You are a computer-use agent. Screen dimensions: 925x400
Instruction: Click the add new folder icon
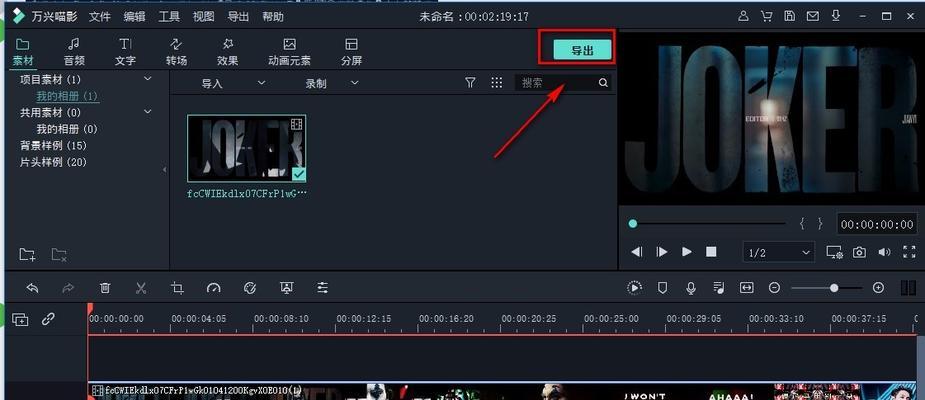(x=27, y=254)
